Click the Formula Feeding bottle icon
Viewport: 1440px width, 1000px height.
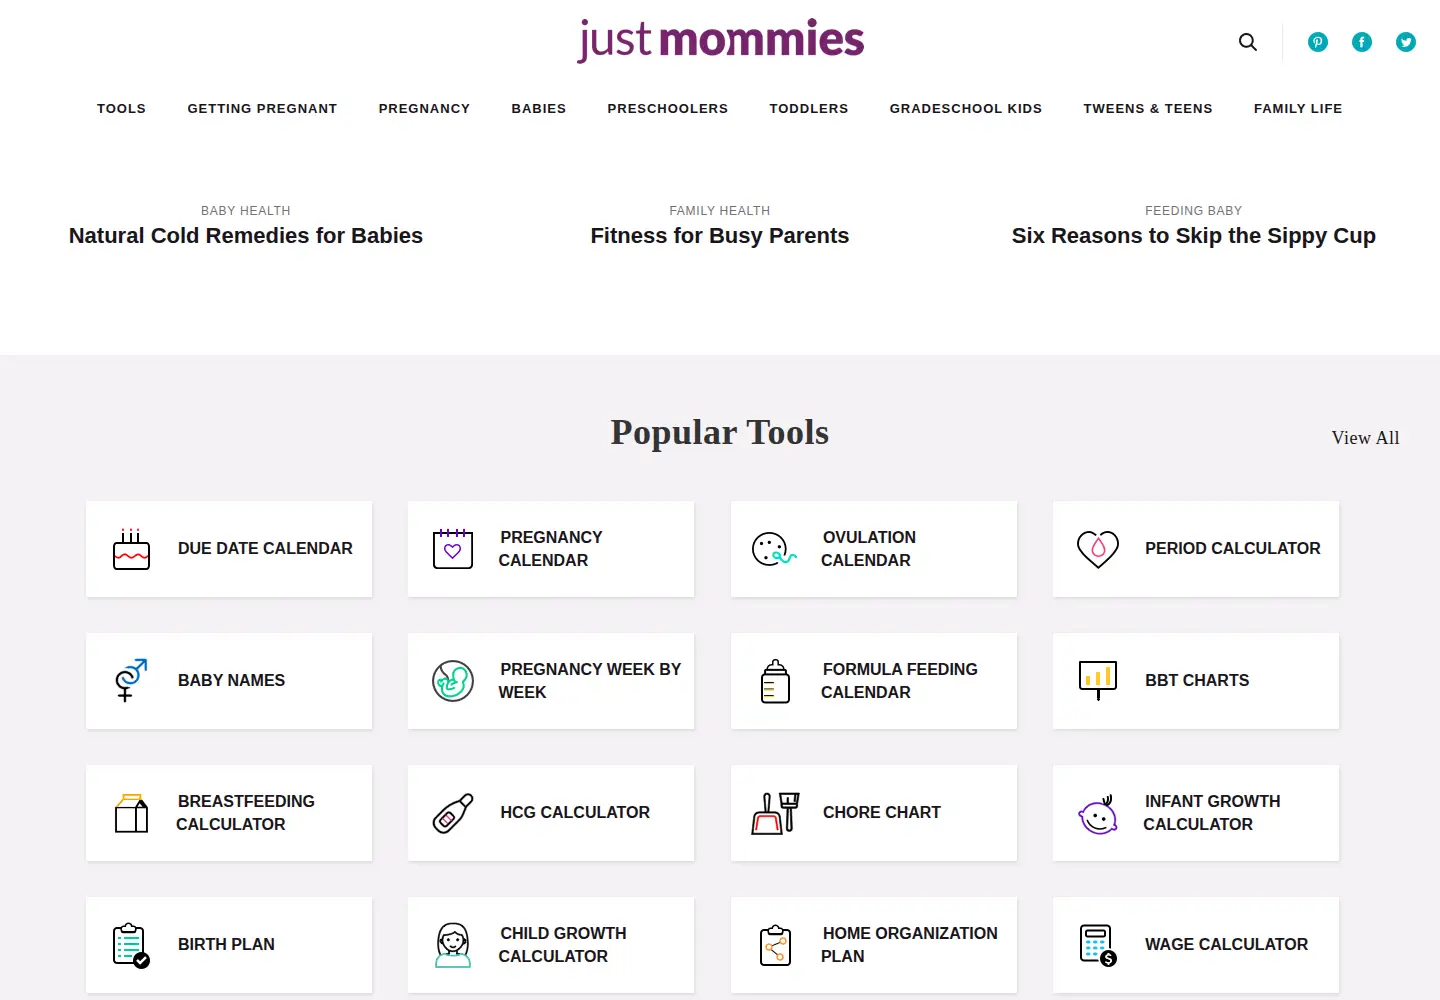[775, 681]
